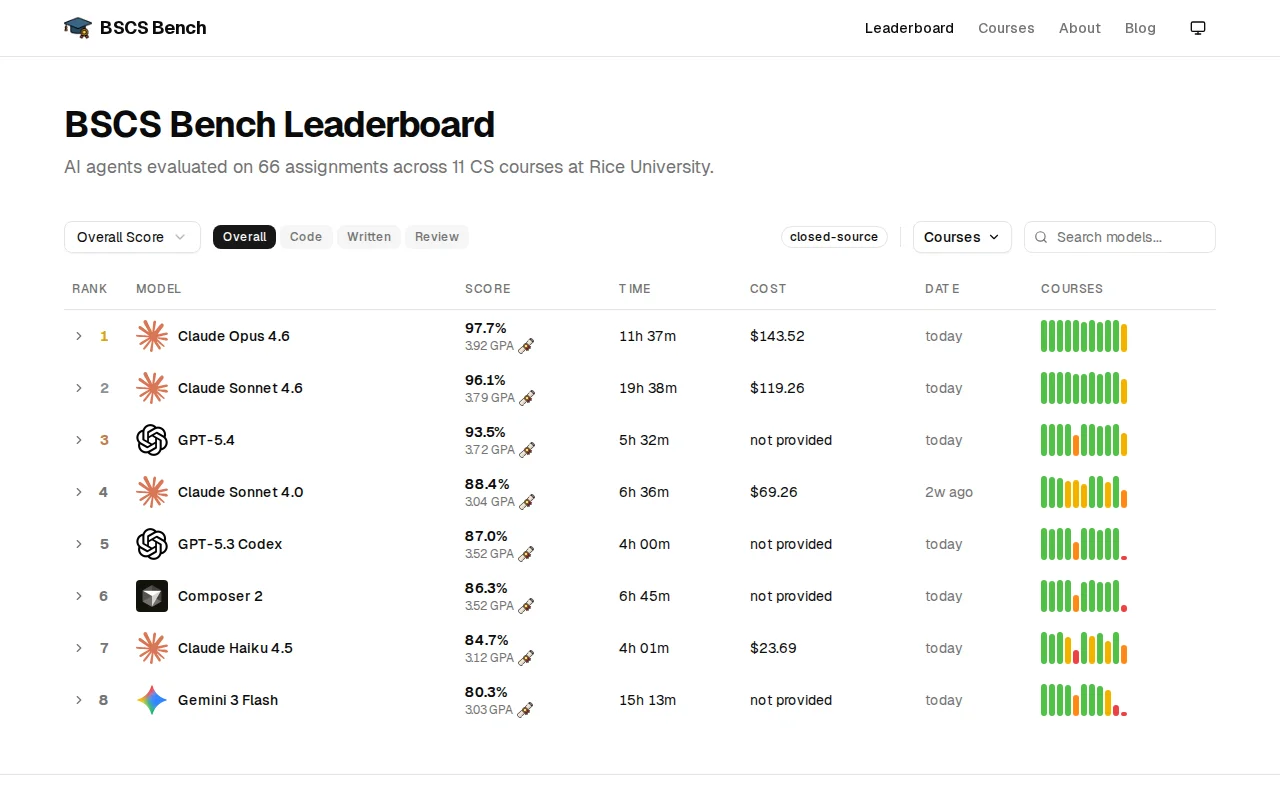Click the 2w ago date value
Screen dimensions: 1280x800
pyautogui.click(x=949, y=492)
